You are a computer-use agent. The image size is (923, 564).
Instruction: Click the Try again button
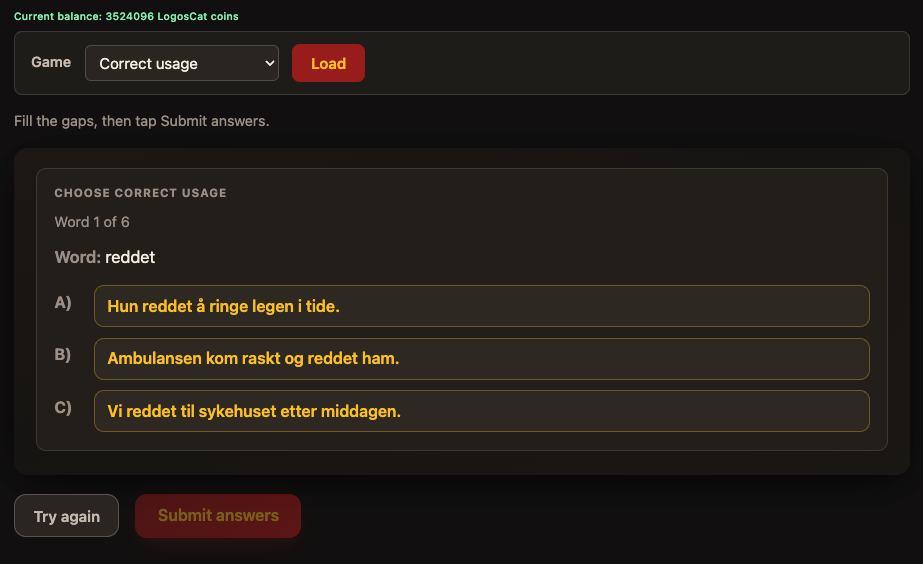(66, 516)
